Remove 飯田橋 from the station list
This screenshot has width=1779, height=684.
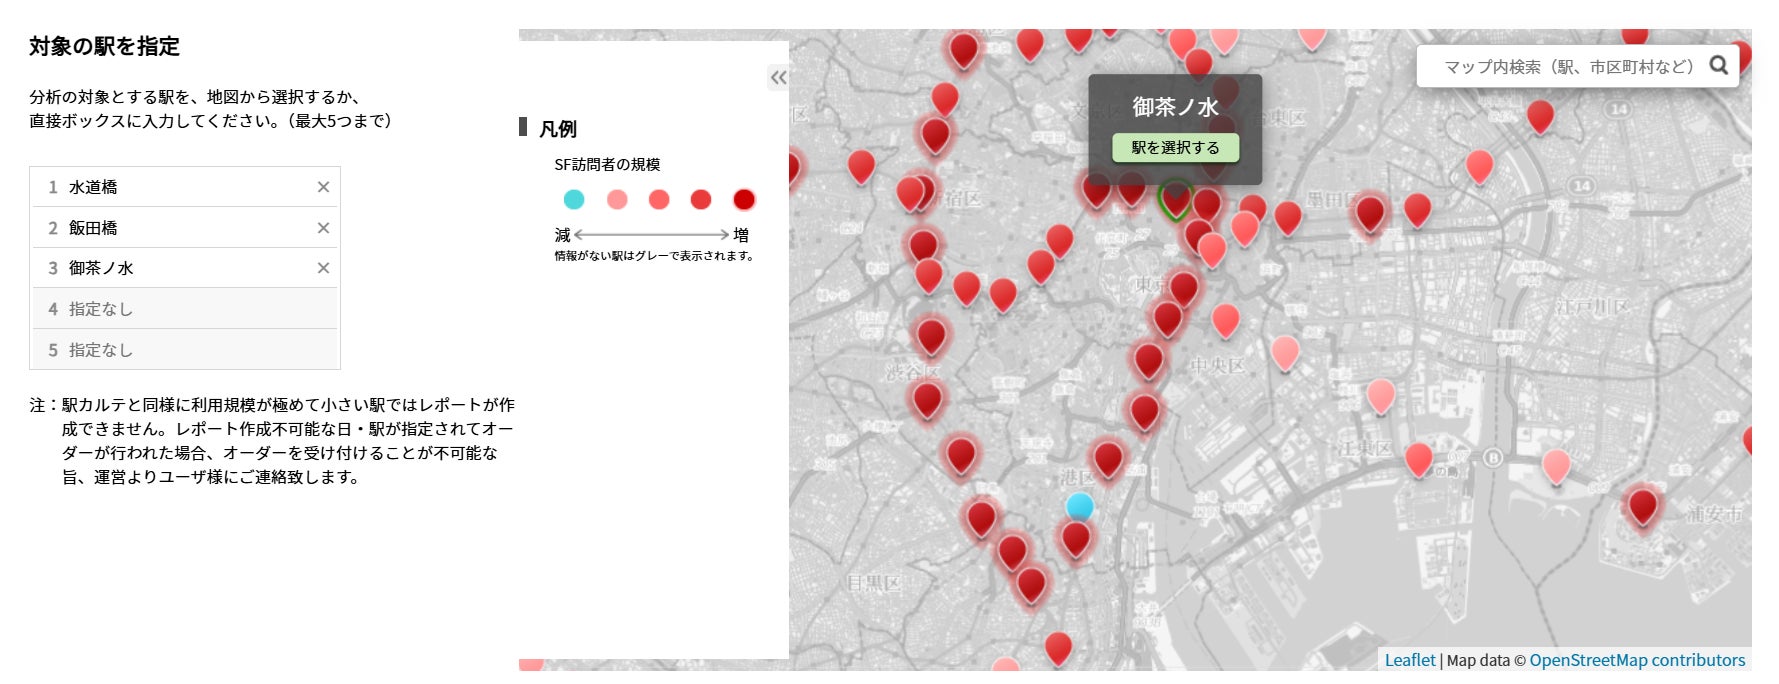323,228
